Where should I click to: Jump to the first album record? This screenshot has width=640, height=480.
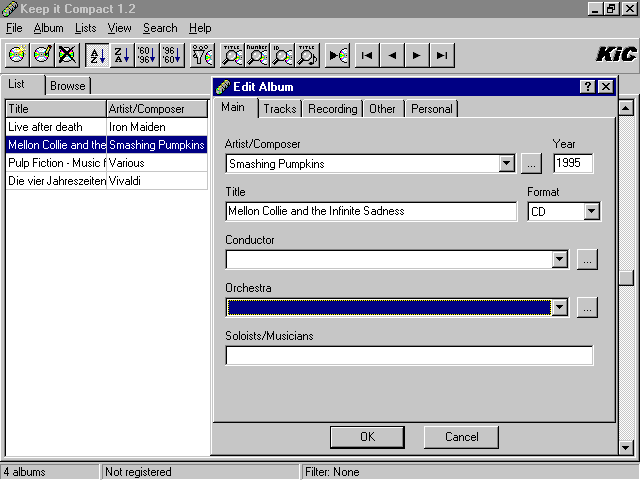coord(367,55)
